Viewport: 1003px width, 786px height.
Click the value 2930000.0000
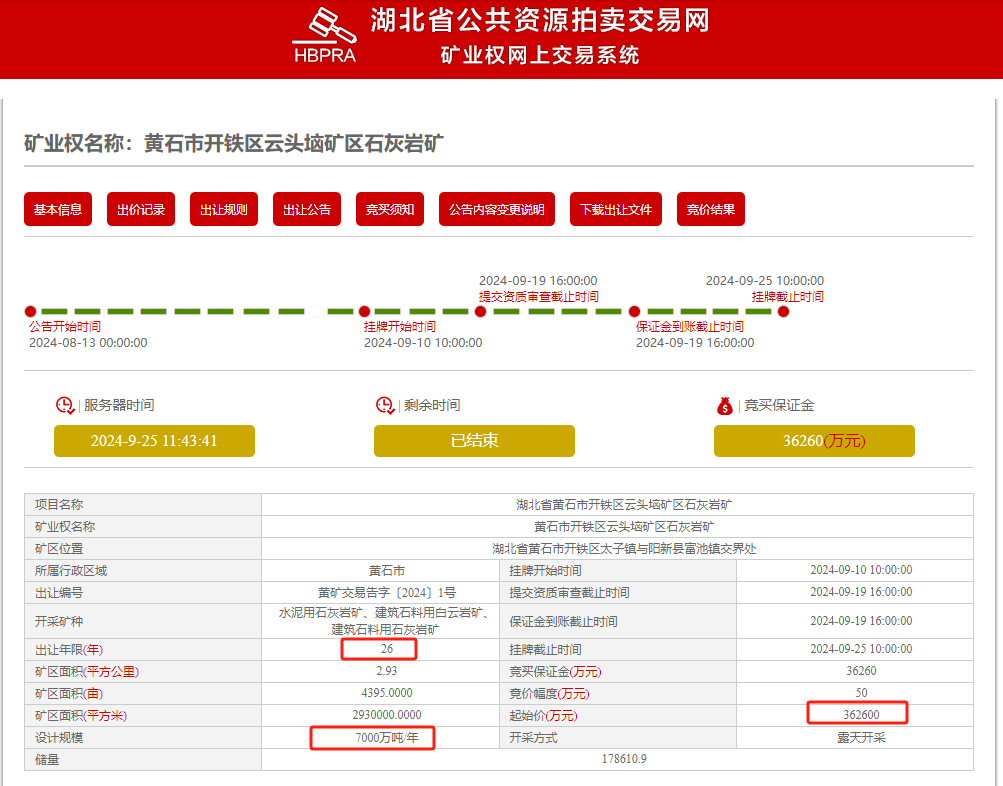tap(386, 714)
